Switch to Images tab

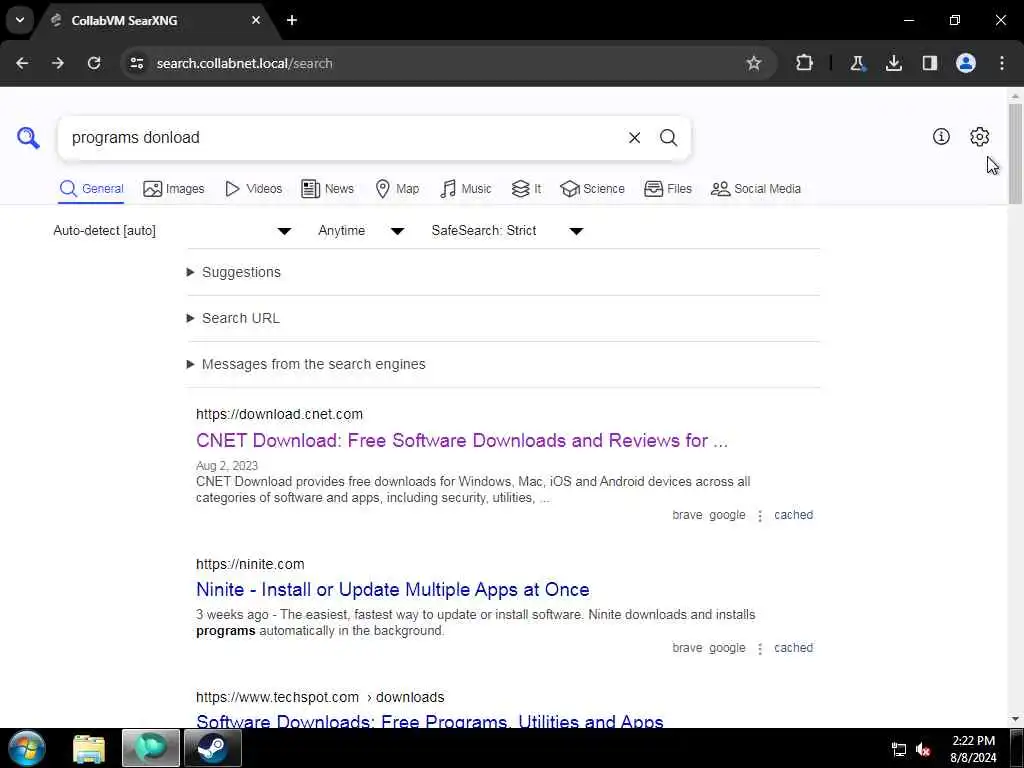174,189
